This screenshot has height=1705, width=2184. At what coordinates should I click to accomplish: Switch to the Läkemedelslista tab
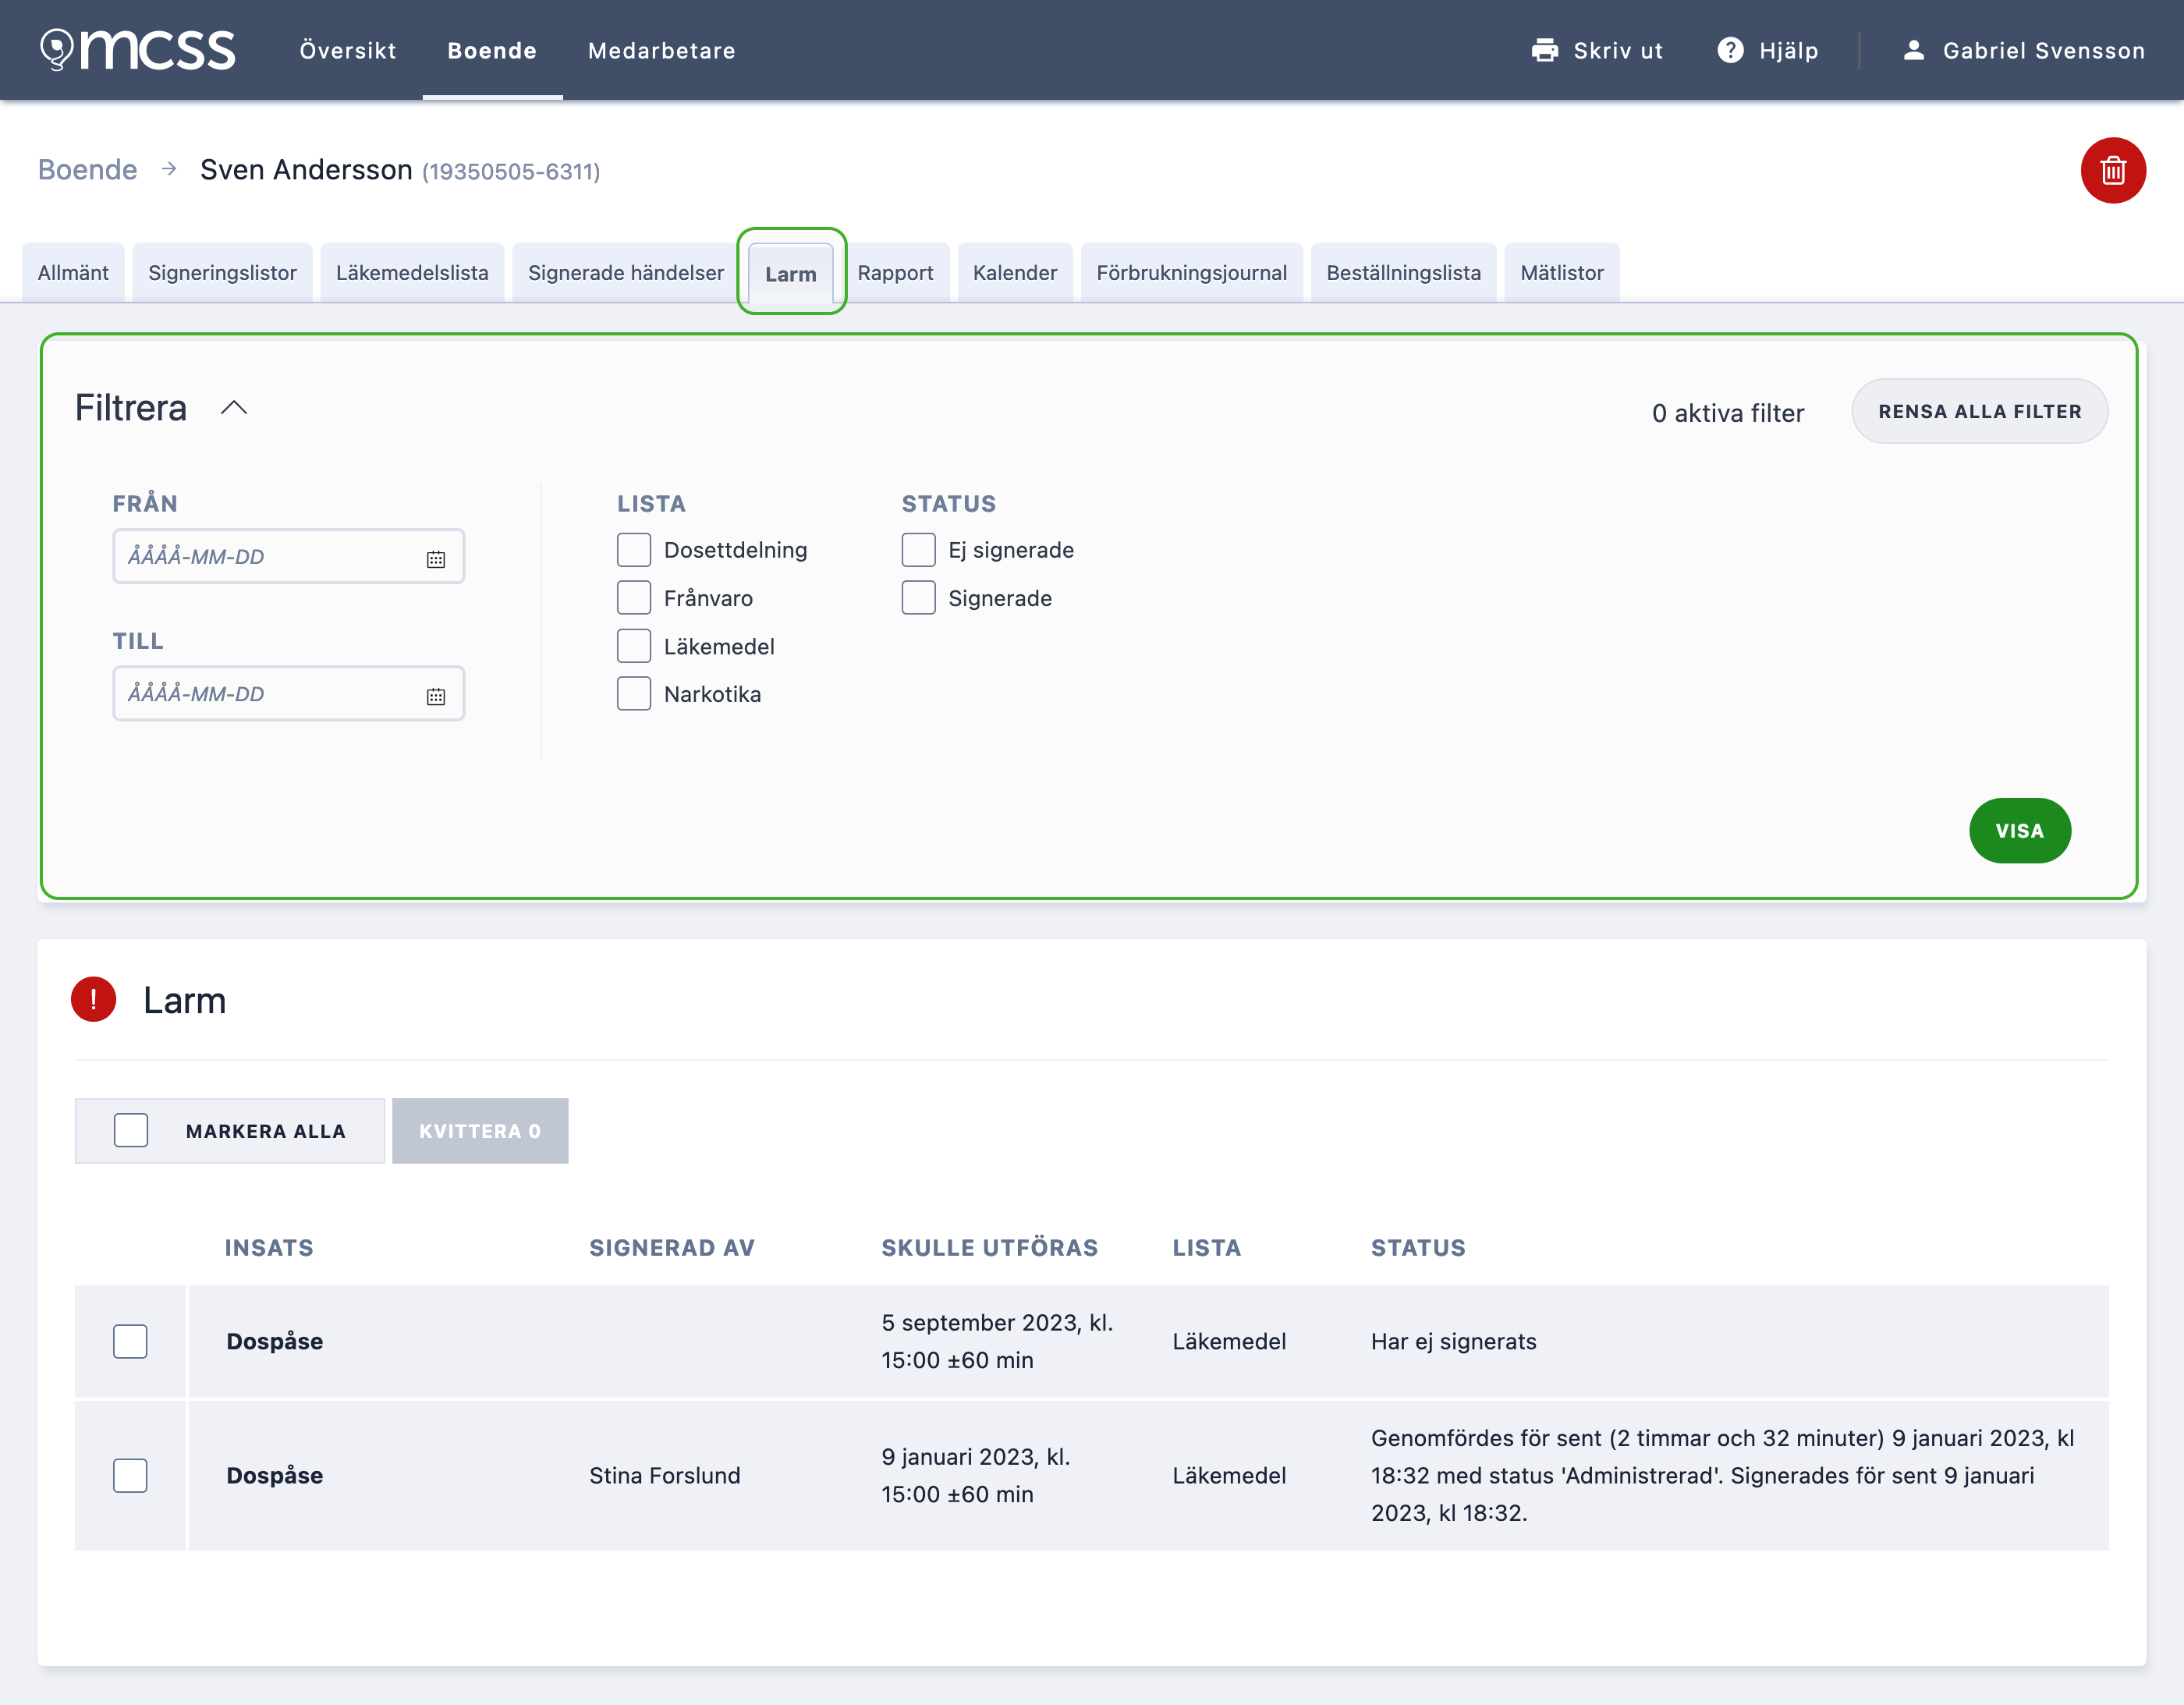coord(412,272)
